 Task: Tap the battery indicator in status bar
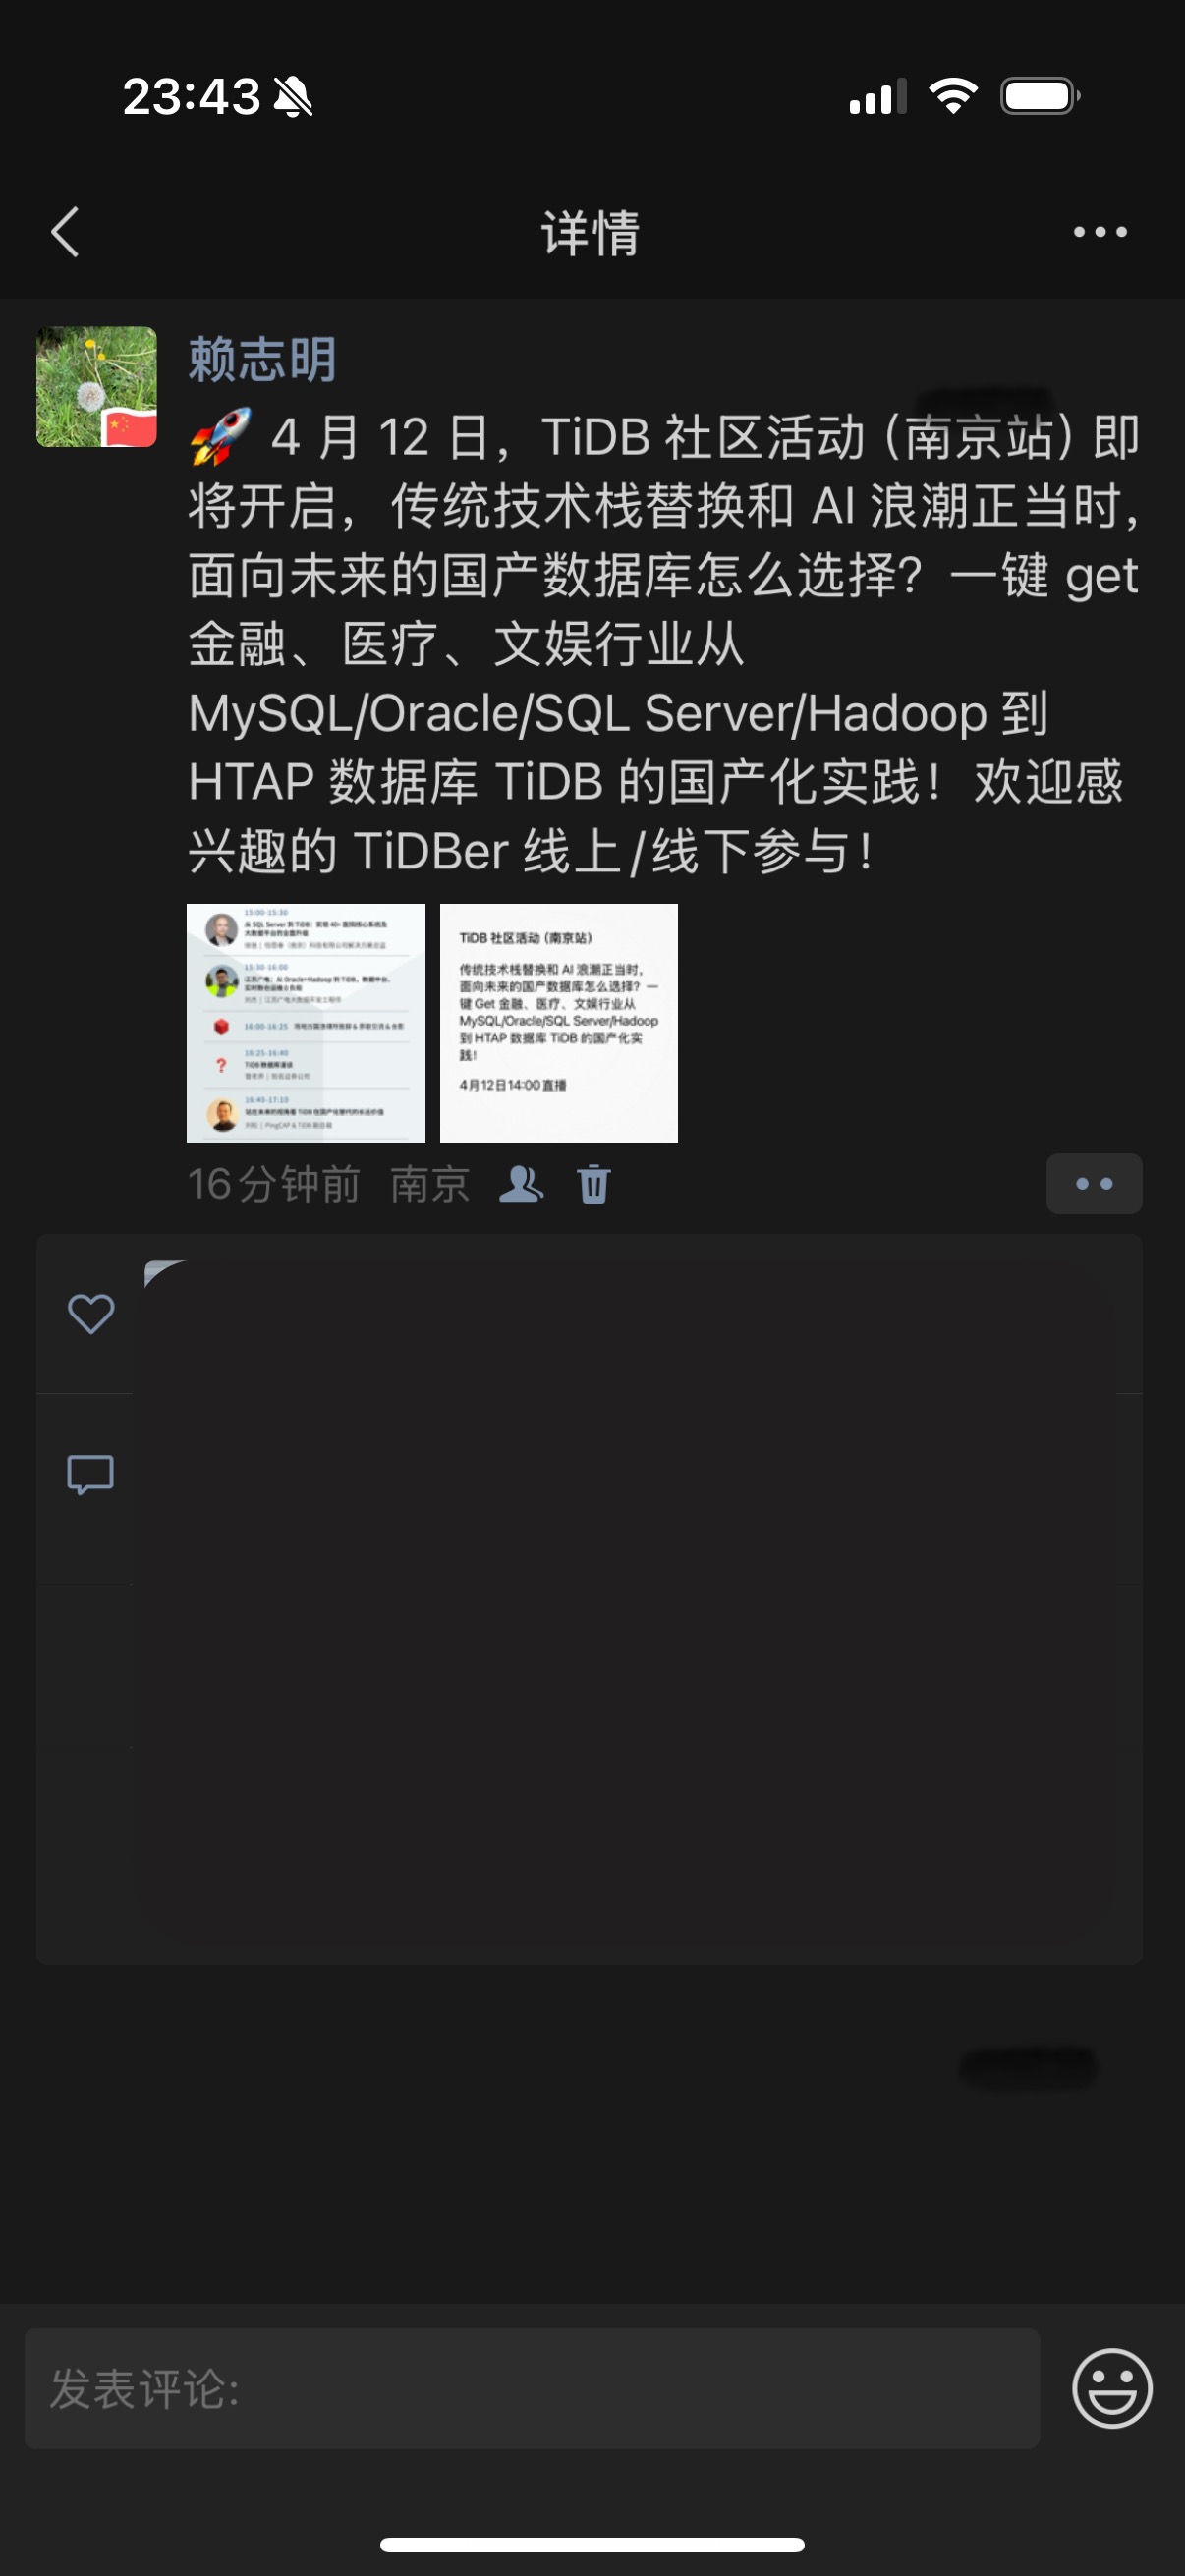pyautogui.click(x=1040, y=97)
